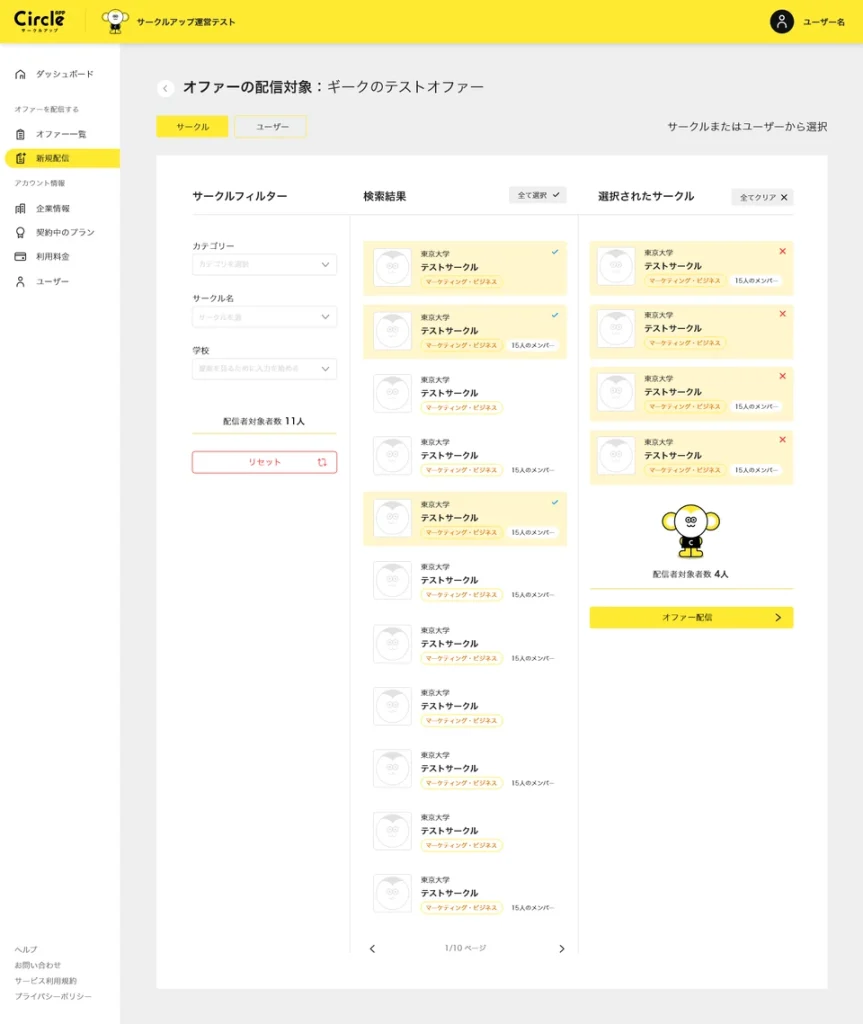Click the mascot above 配信者対象者数 4人
863x1024 pixels.
click(691, 530)
